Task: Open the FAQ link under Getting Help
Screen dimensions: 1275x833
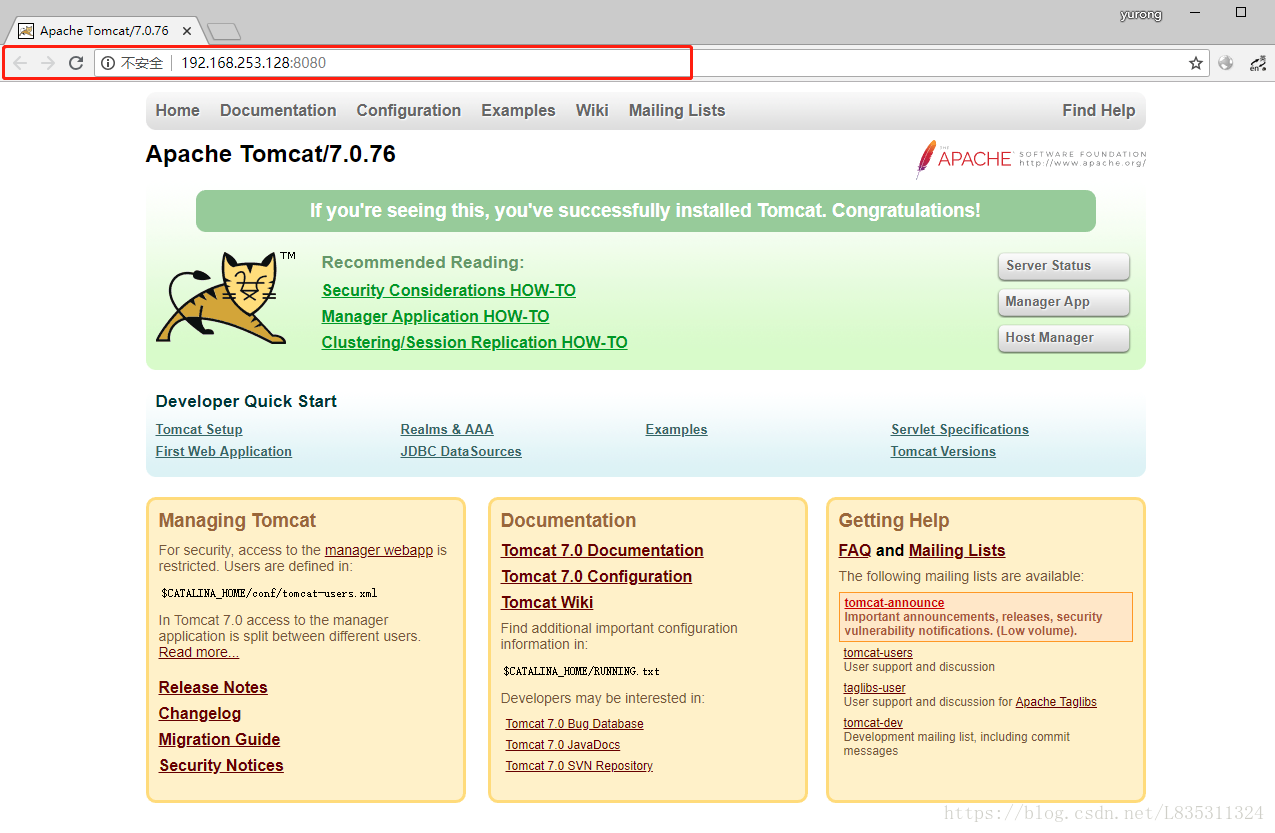Action: (x=855, y=550)
